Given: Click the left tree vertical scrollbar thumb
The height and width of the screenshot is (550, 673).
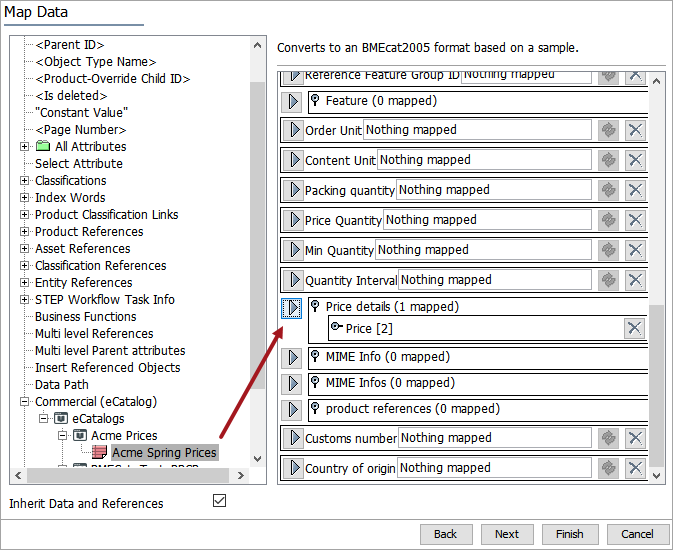Looking at the screenshot, I should 257,235.
